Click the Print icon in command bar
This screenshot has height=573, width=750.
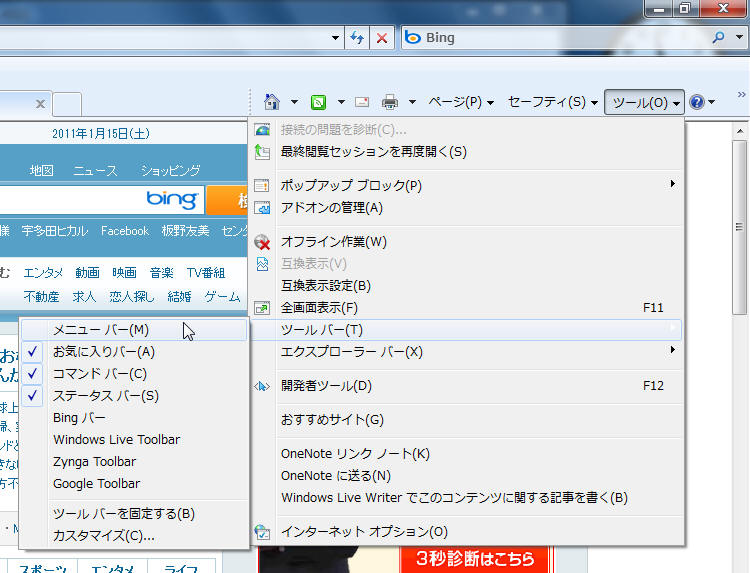(x=390, y=102)
